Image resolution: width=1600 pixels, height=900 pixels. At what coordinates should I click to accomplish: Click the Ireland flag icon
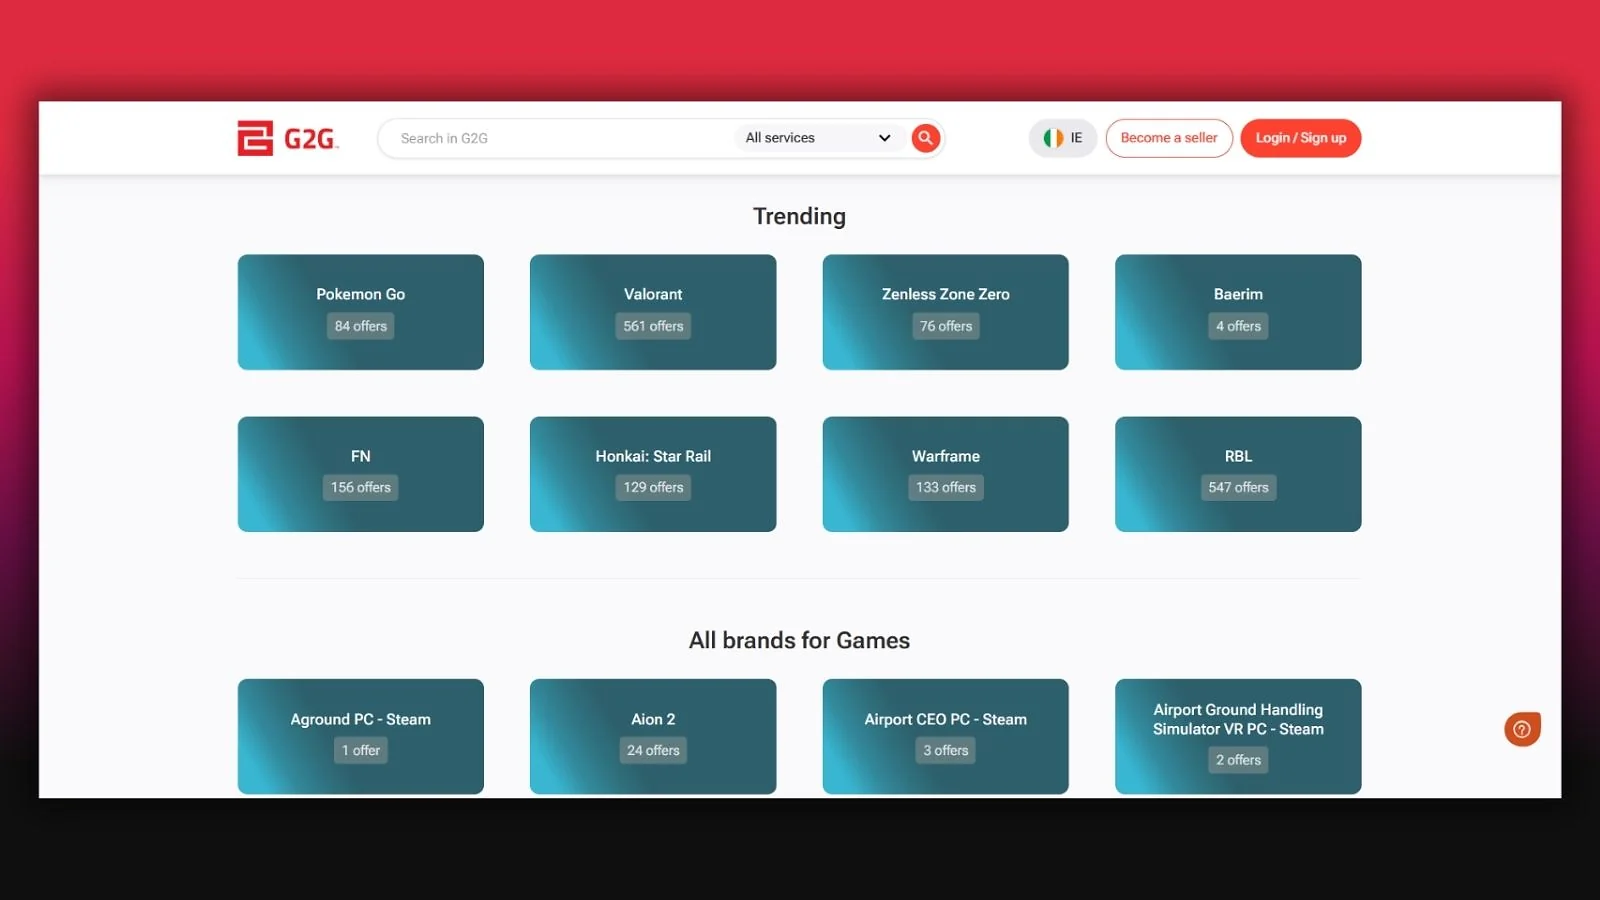point(1053,138)
